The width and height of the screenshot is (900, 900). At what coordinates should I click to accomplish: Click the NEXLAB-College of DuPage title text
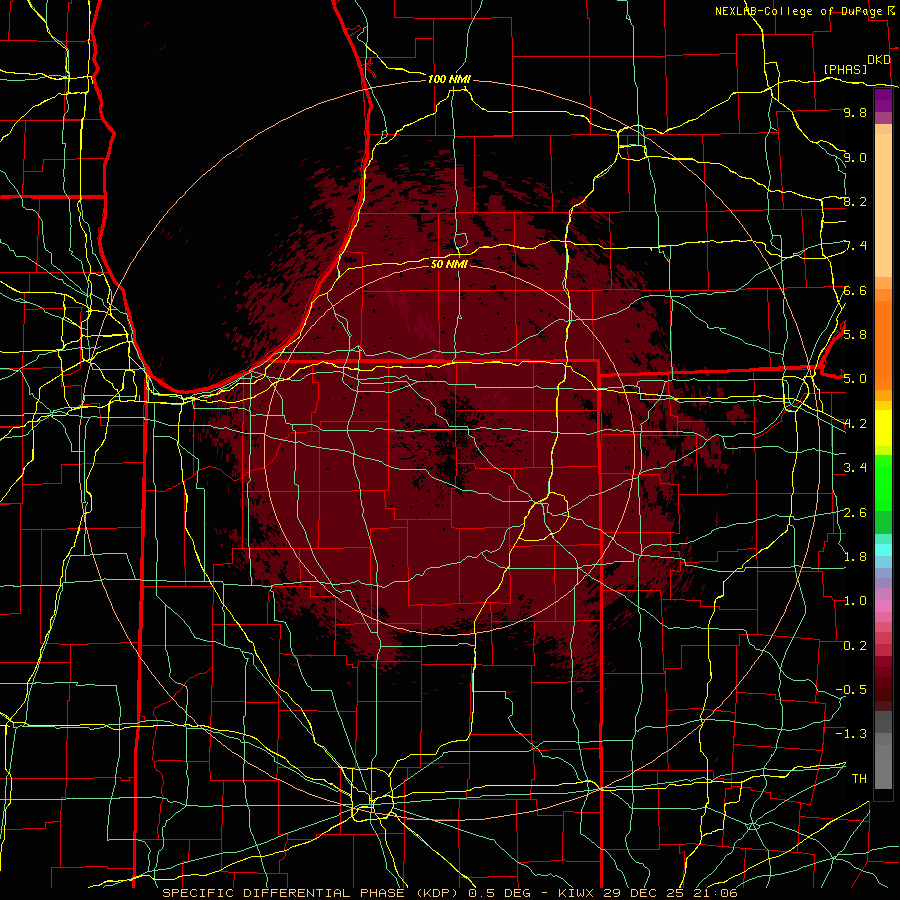pyautogui.click(x=798, y=11)
